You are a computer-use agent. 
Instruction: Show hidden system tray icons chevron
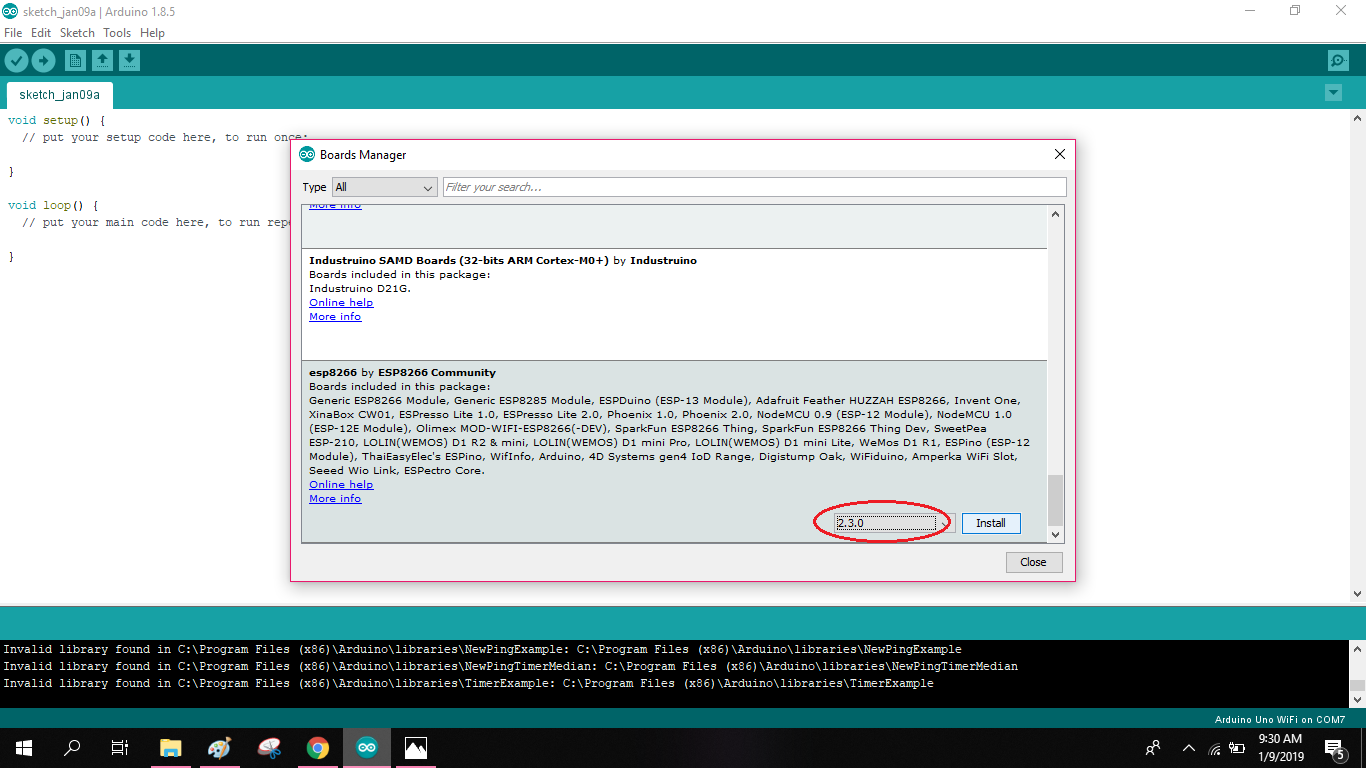[1189, 747]
